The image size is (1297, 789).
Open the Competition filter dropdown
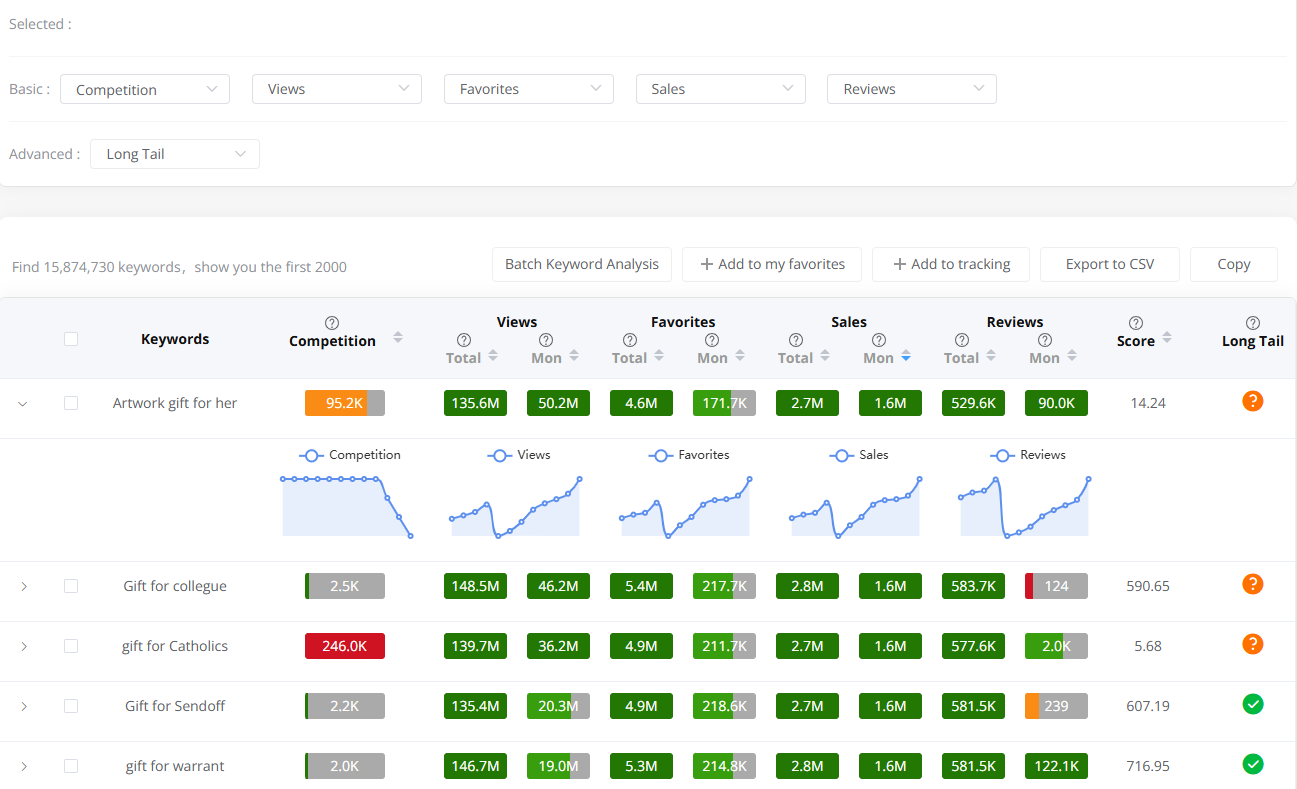(145, 89)
